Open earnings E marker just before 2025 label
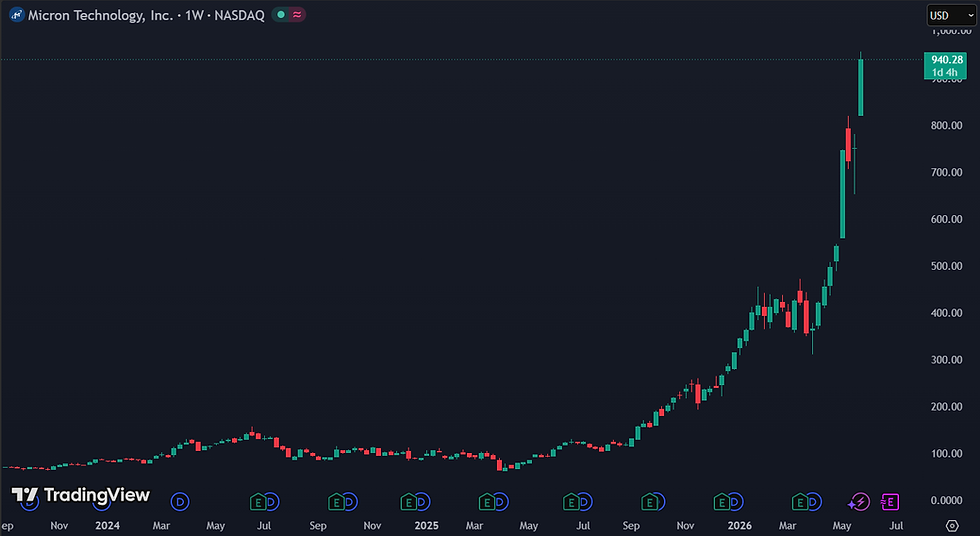The image size is (980, 536). pos(408,501)
